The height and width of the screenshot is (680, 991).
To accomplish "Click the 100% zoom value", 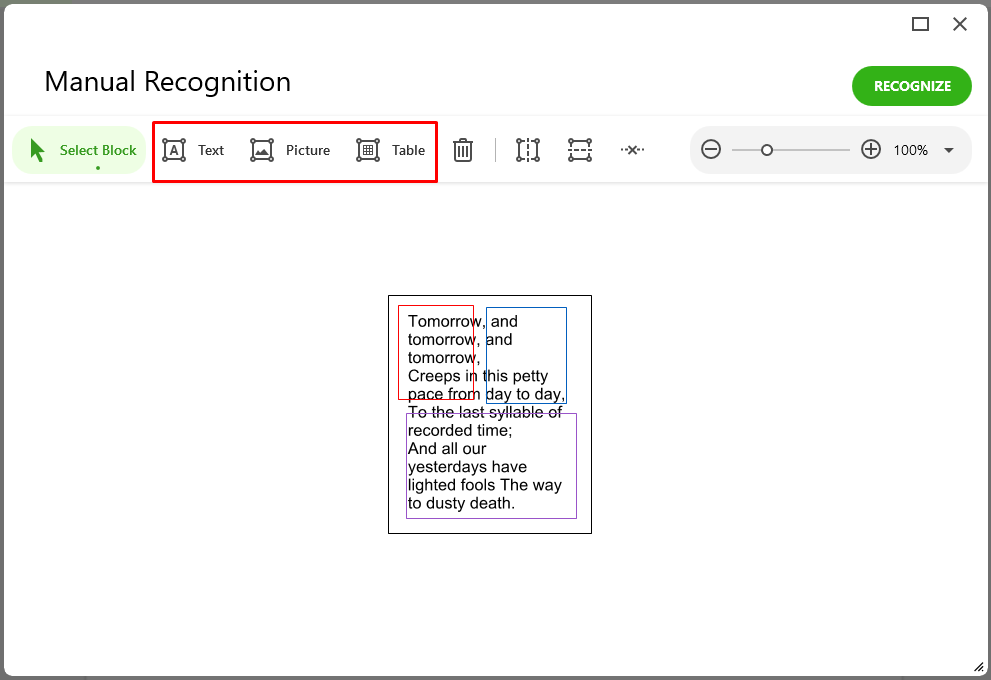I will 910,150.
